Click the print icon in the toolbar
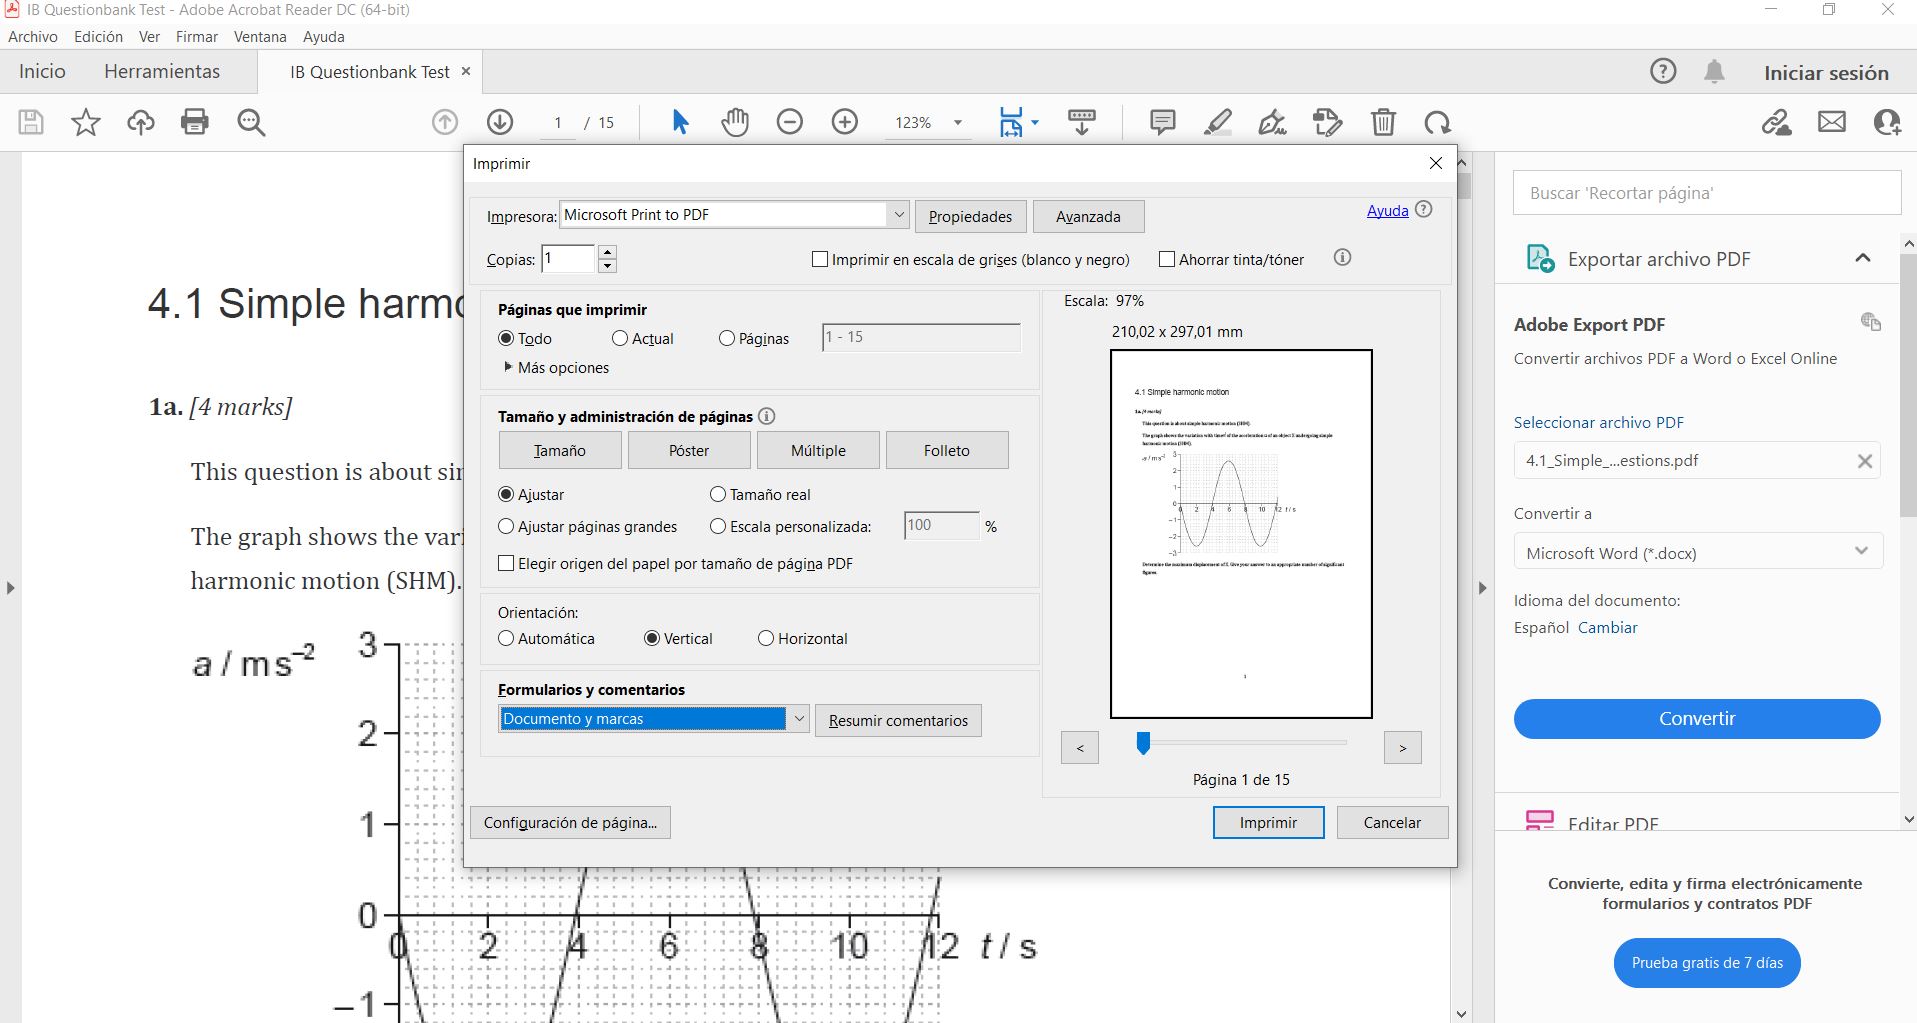 pyautogui.click(x=195, y=122)
